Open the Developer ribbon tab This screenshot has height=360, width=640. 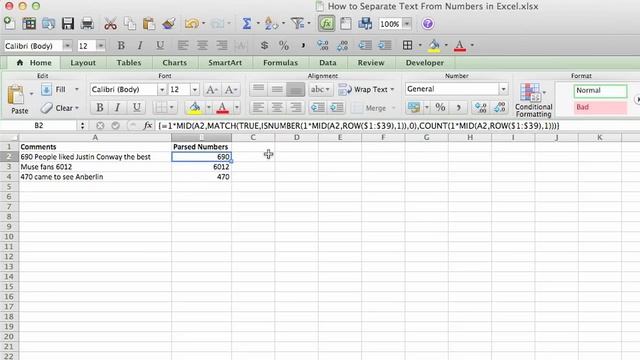(x=424, y=62)
